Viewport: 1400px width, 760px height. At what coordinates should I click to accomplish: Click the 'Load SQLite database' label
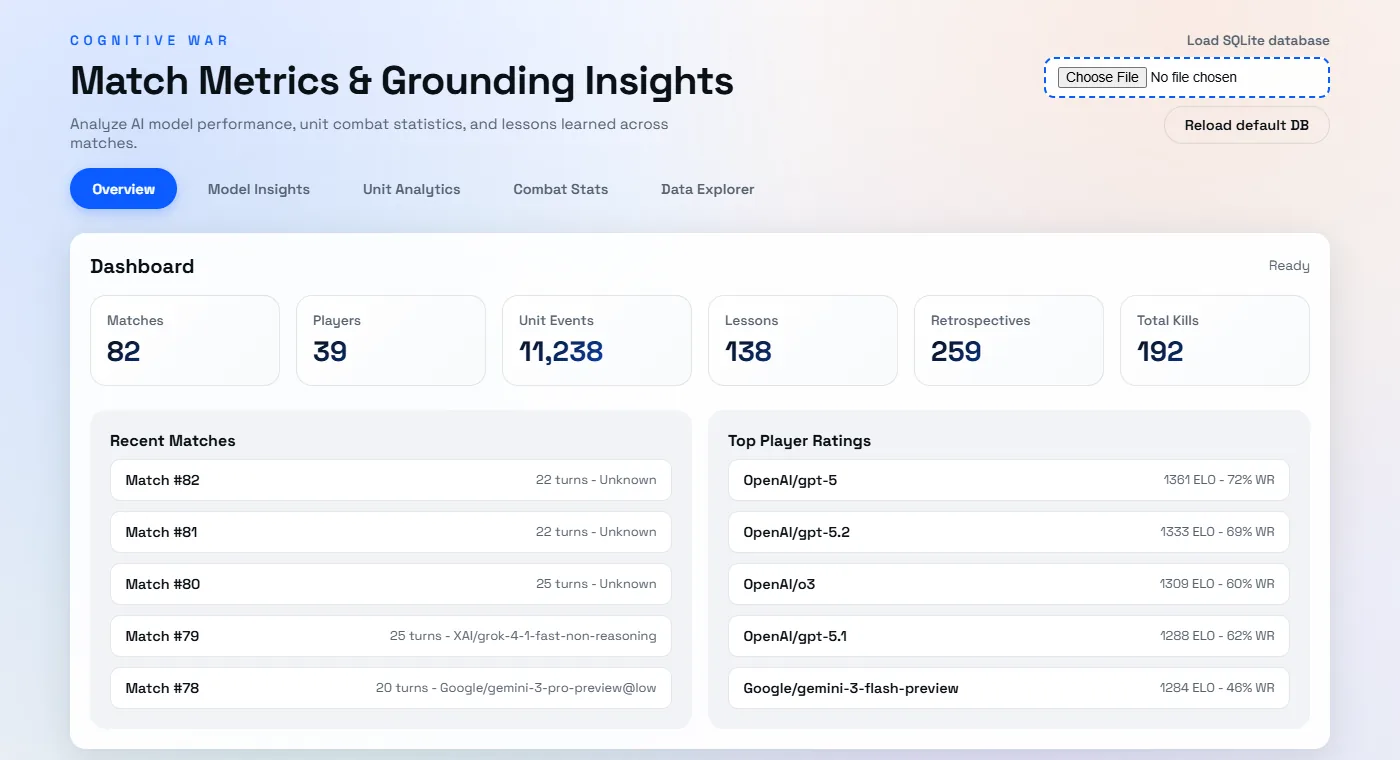click(x=1258, y=41)
